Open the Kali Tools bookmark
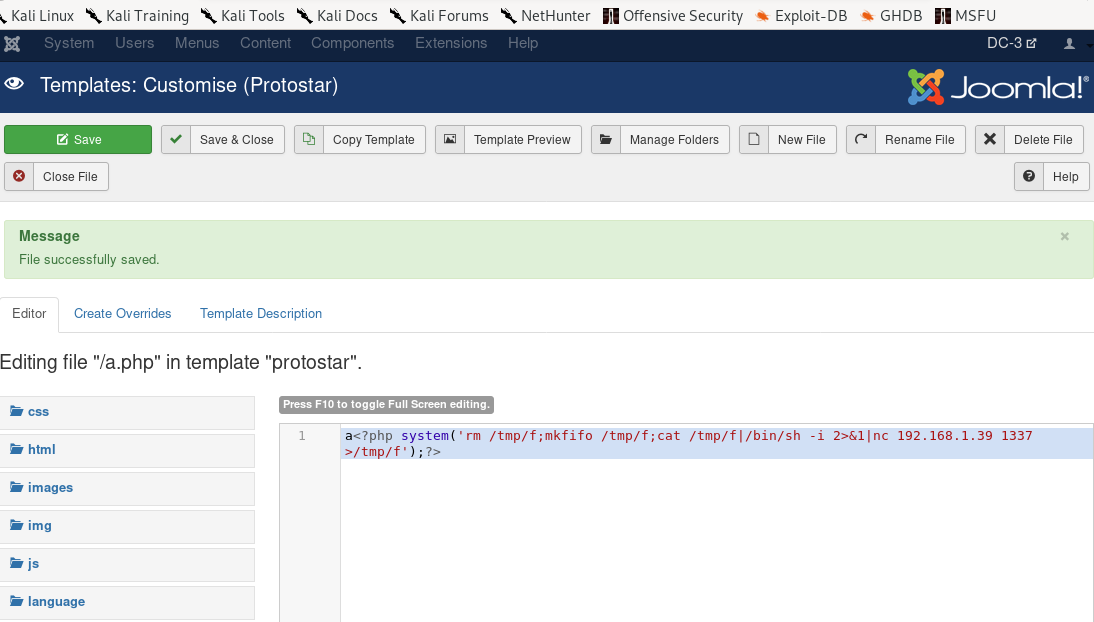Image resolution: width=1094 pixels, height=622 pixels. (243, 15)
